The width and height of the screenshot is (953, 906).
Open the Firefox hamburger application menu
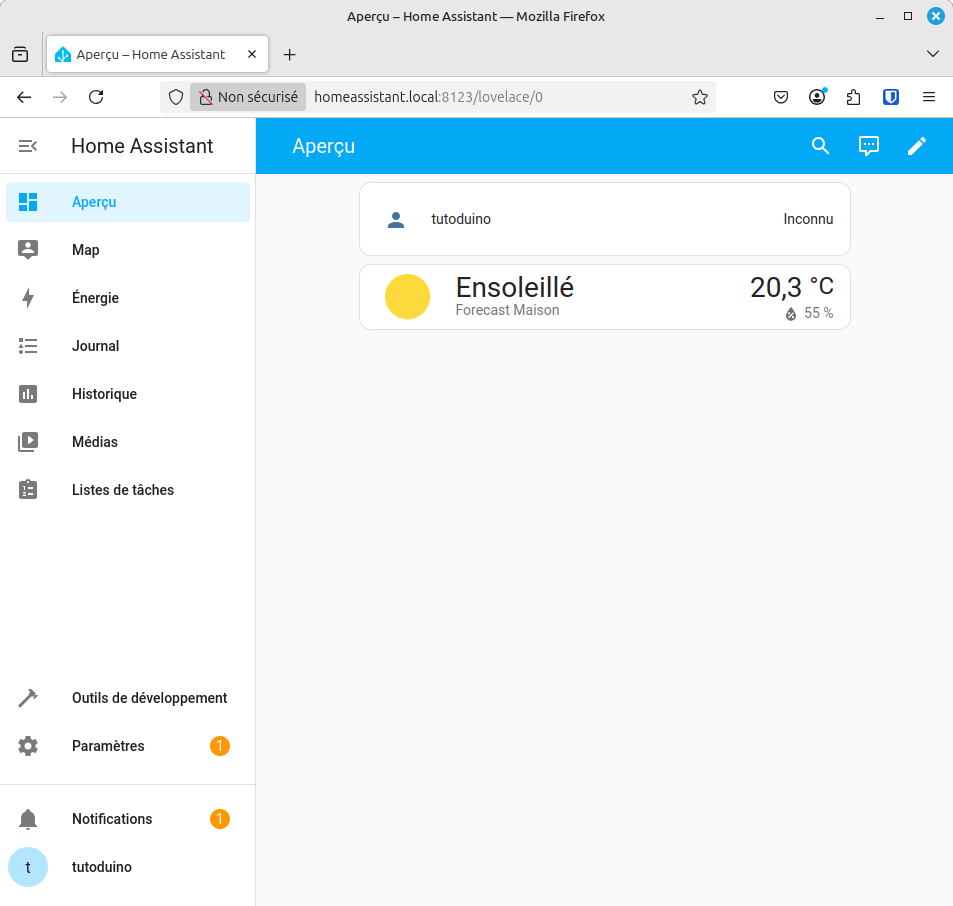pos(929,97)
